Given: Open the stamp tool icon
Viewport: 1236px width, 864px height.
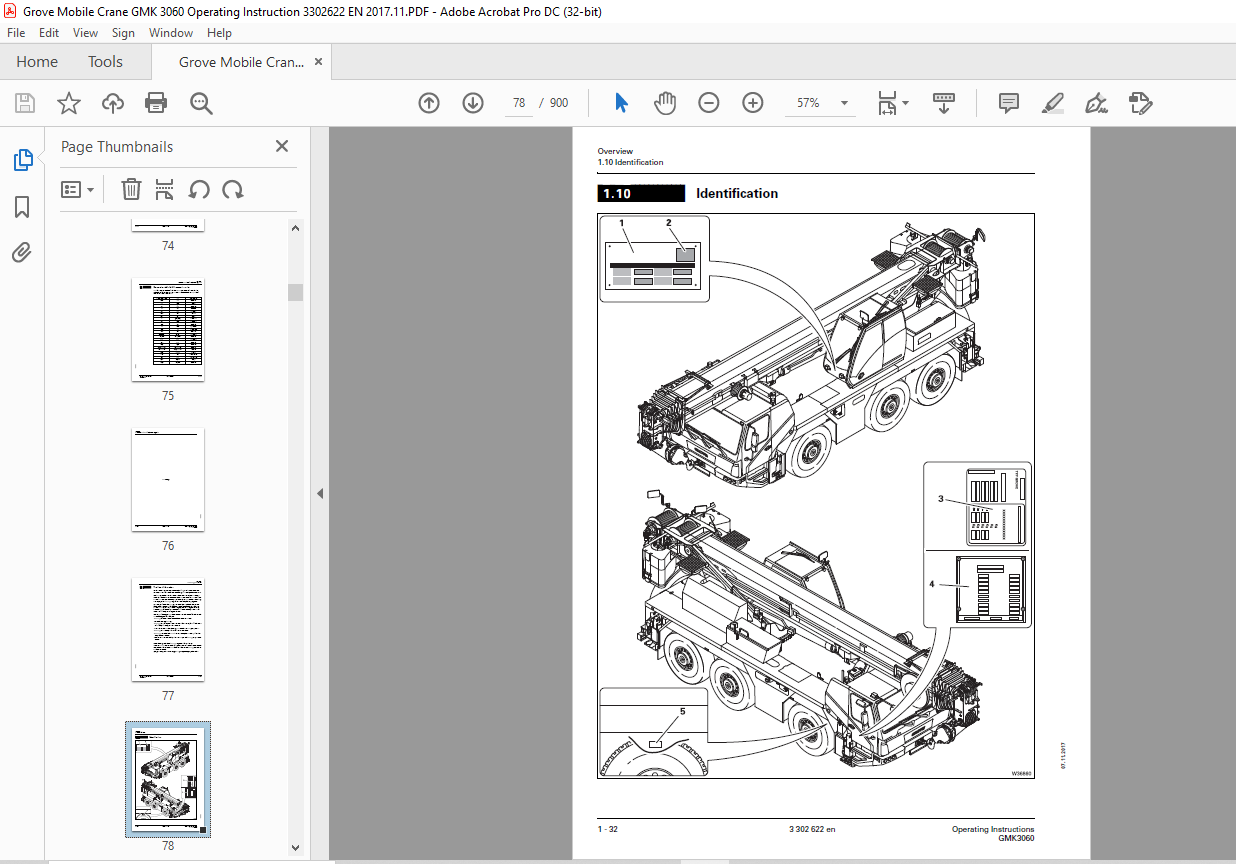Looking at the screenshot, I should coord(1141,103).
